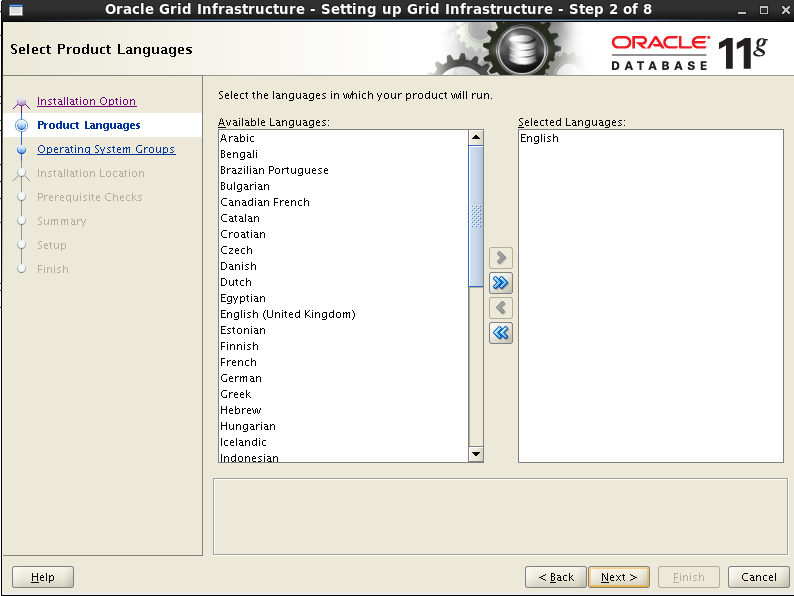
Task: Click the add selected language arrow button
Action: 501,258
